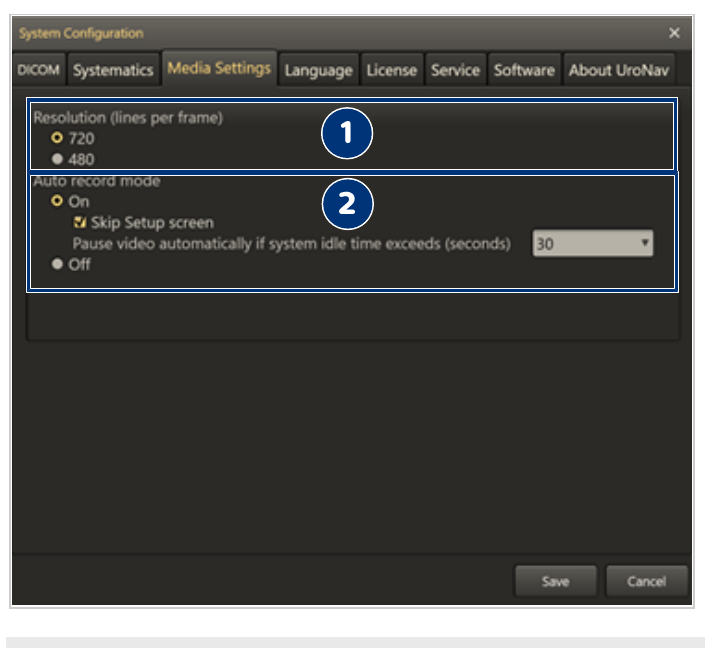
Task: Cancel the configuration changes
Action: (x=647, y=581)
